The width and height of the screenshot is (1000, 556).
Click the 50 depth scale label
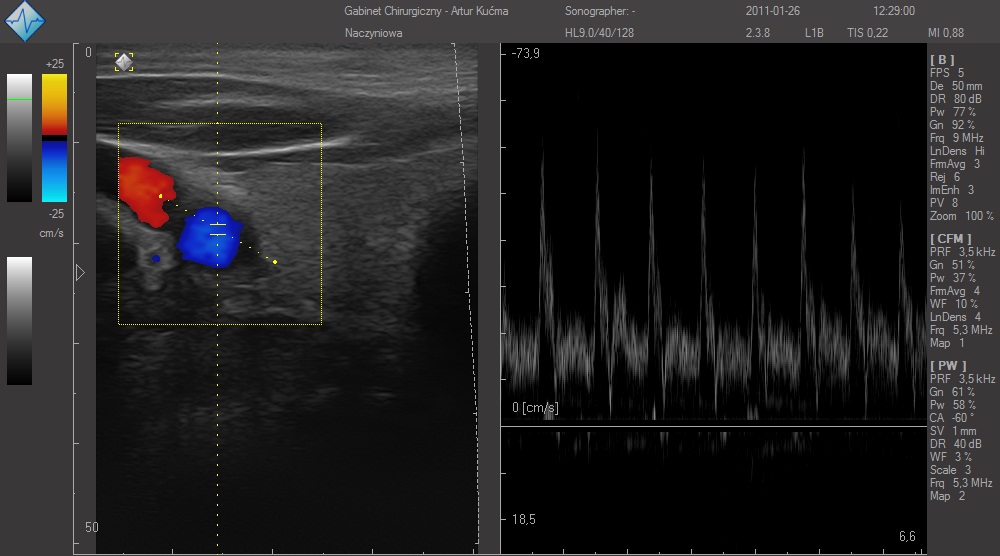pyautogui.click(x=92, y=527)
